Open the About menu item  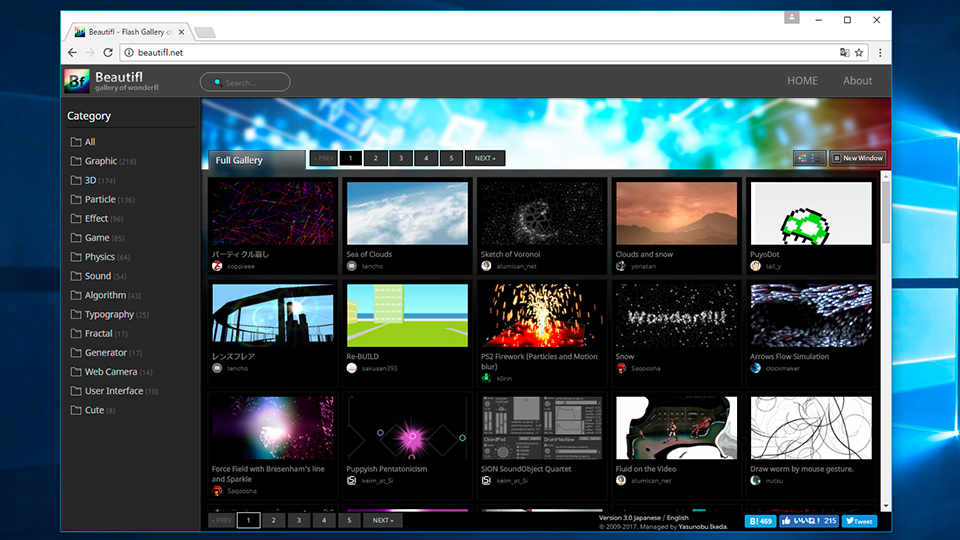pyautogui.click(x=857, y=81)
